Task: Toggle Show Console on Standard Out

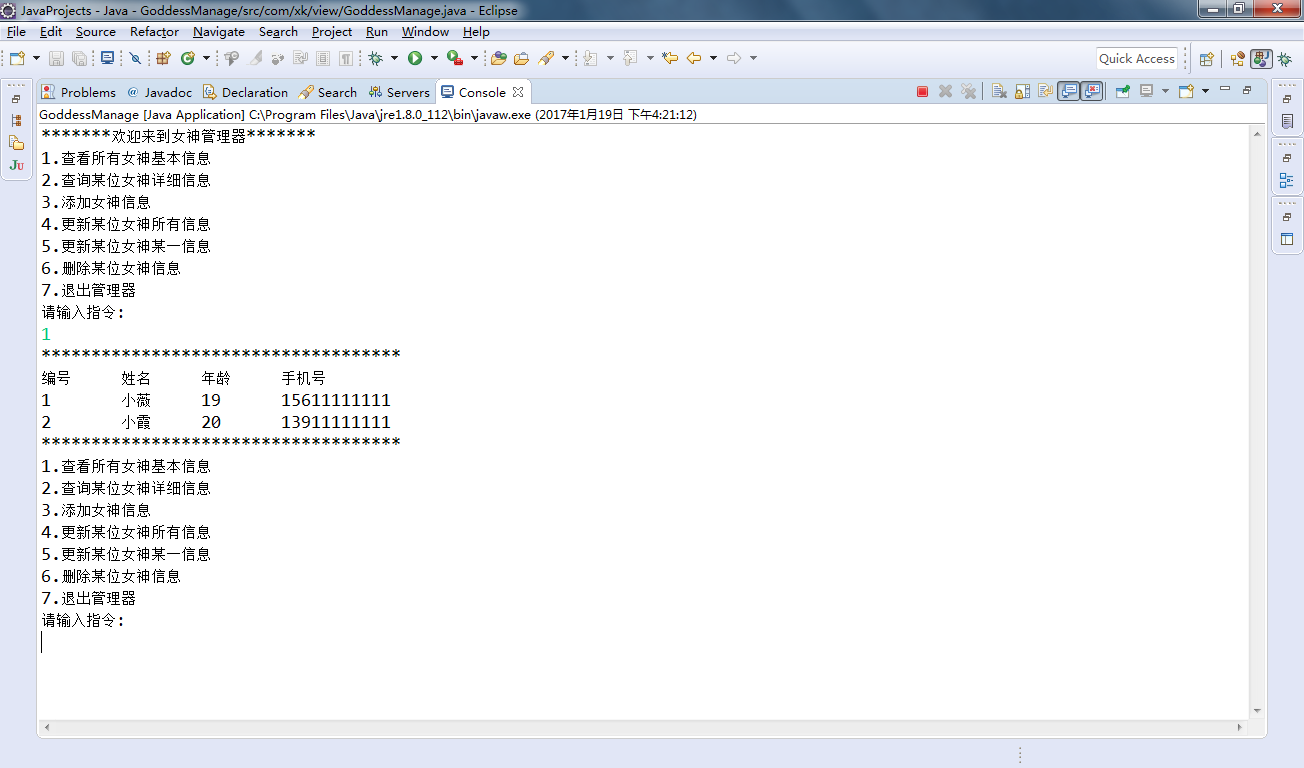Action: pyautogui.click(x=1068, y=91)
